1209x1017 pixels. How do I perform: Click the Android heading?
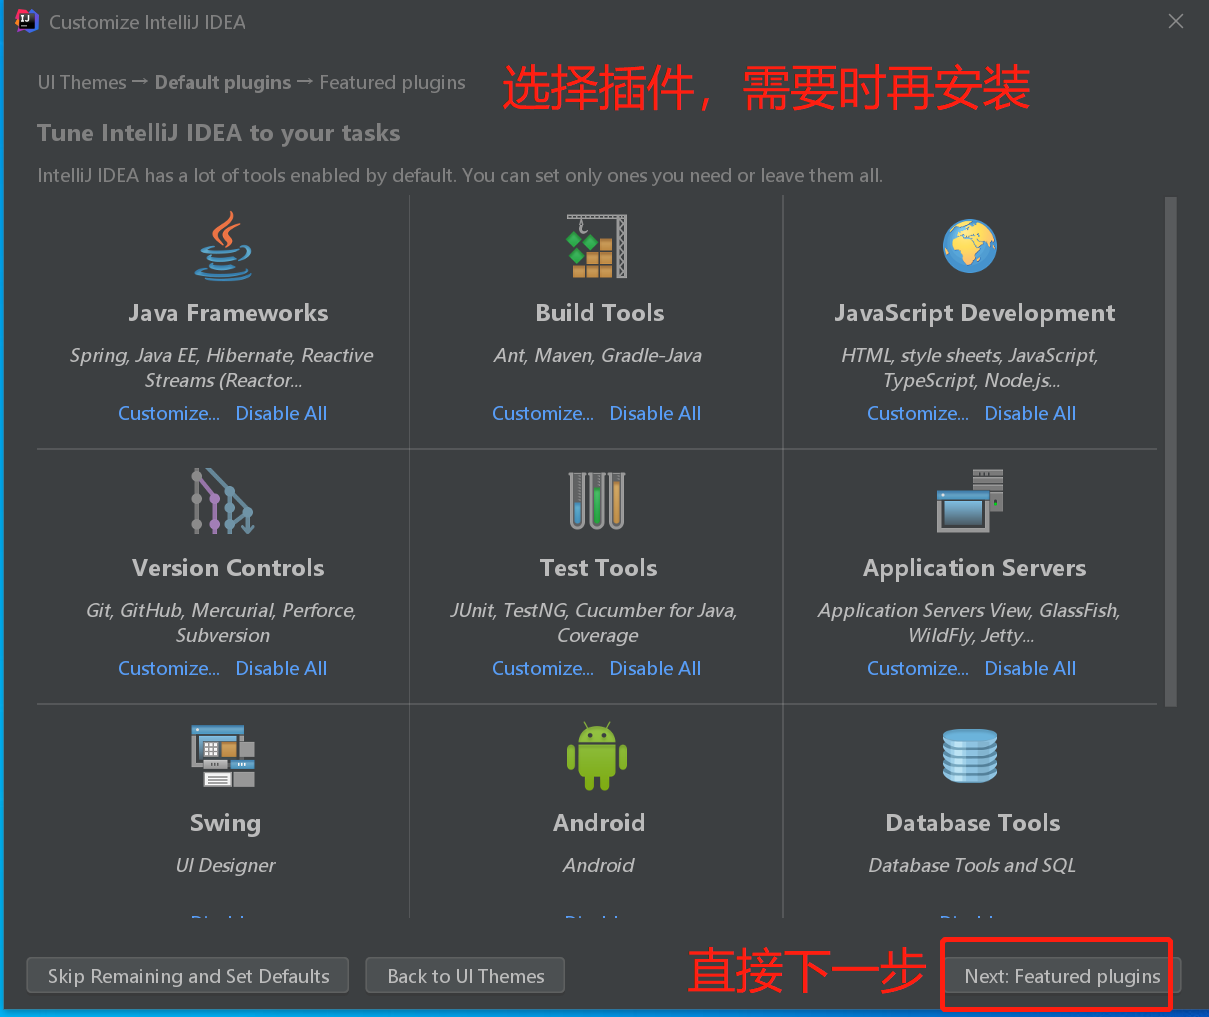coord(599,823)
